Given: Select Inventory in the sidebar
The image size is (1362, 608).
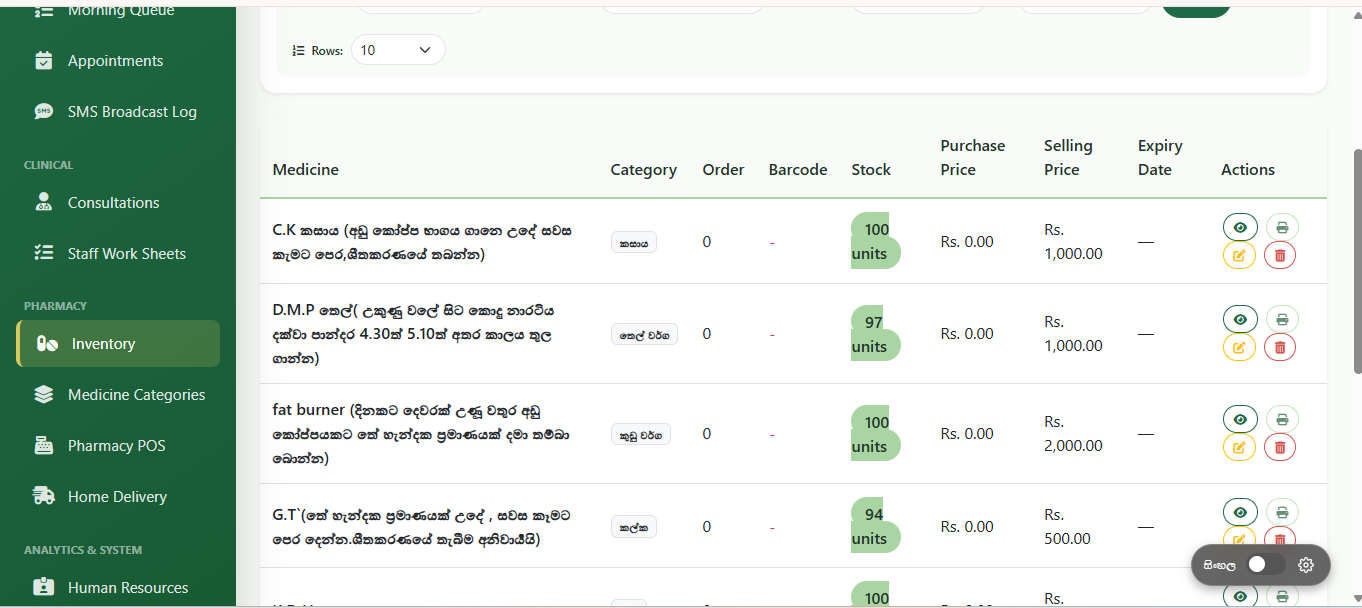Looking at the screenshot, I should (x=118, y=344).
